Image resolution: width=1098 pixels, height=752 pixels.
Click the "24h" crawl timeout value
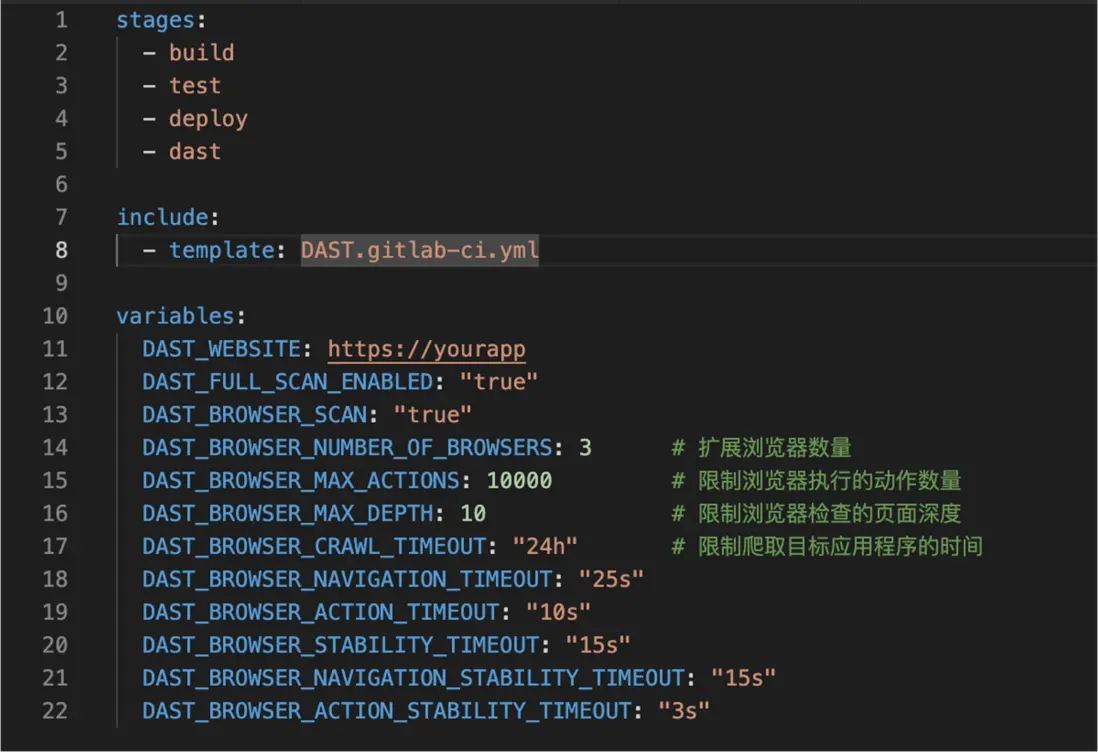pyautogui.click(x=545, y=546)
